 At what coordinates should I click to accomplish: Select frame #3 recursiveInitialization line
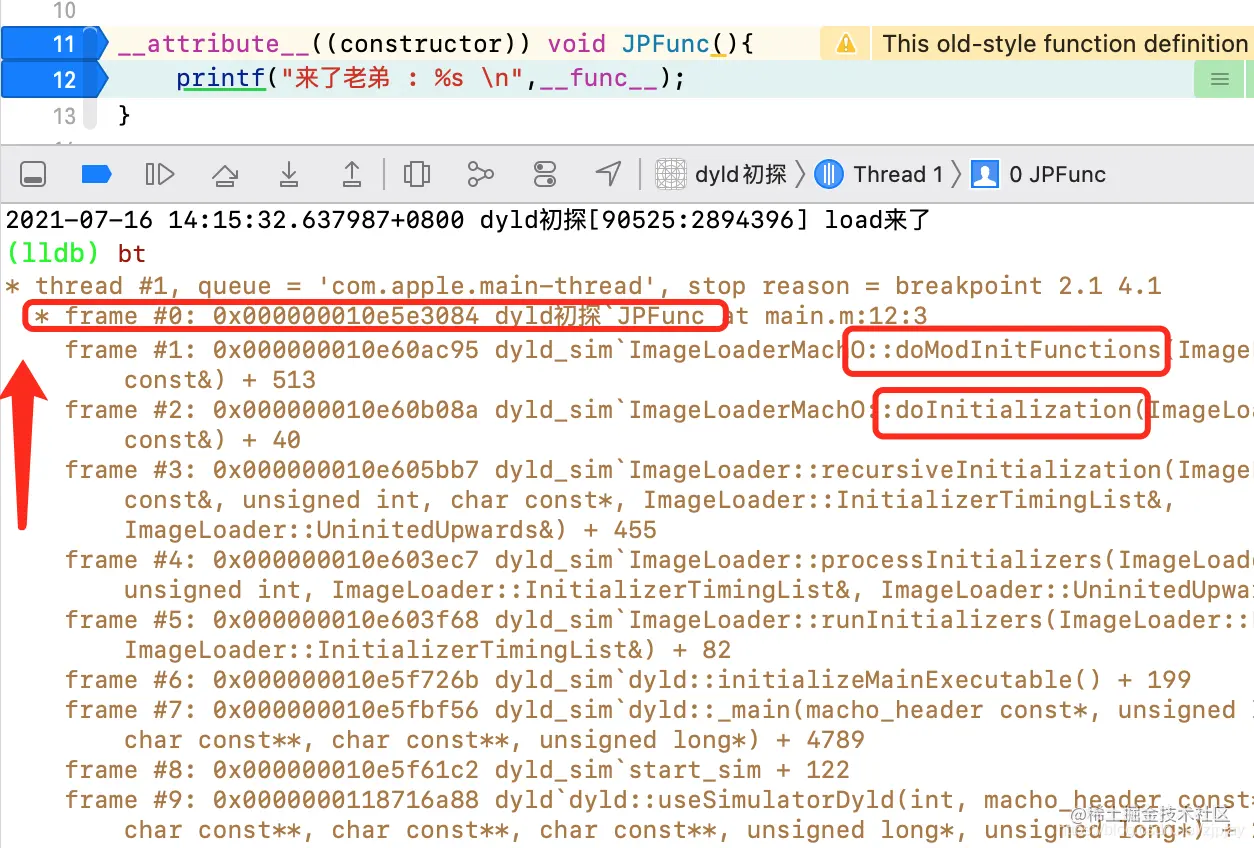click(x=659, y=500)
